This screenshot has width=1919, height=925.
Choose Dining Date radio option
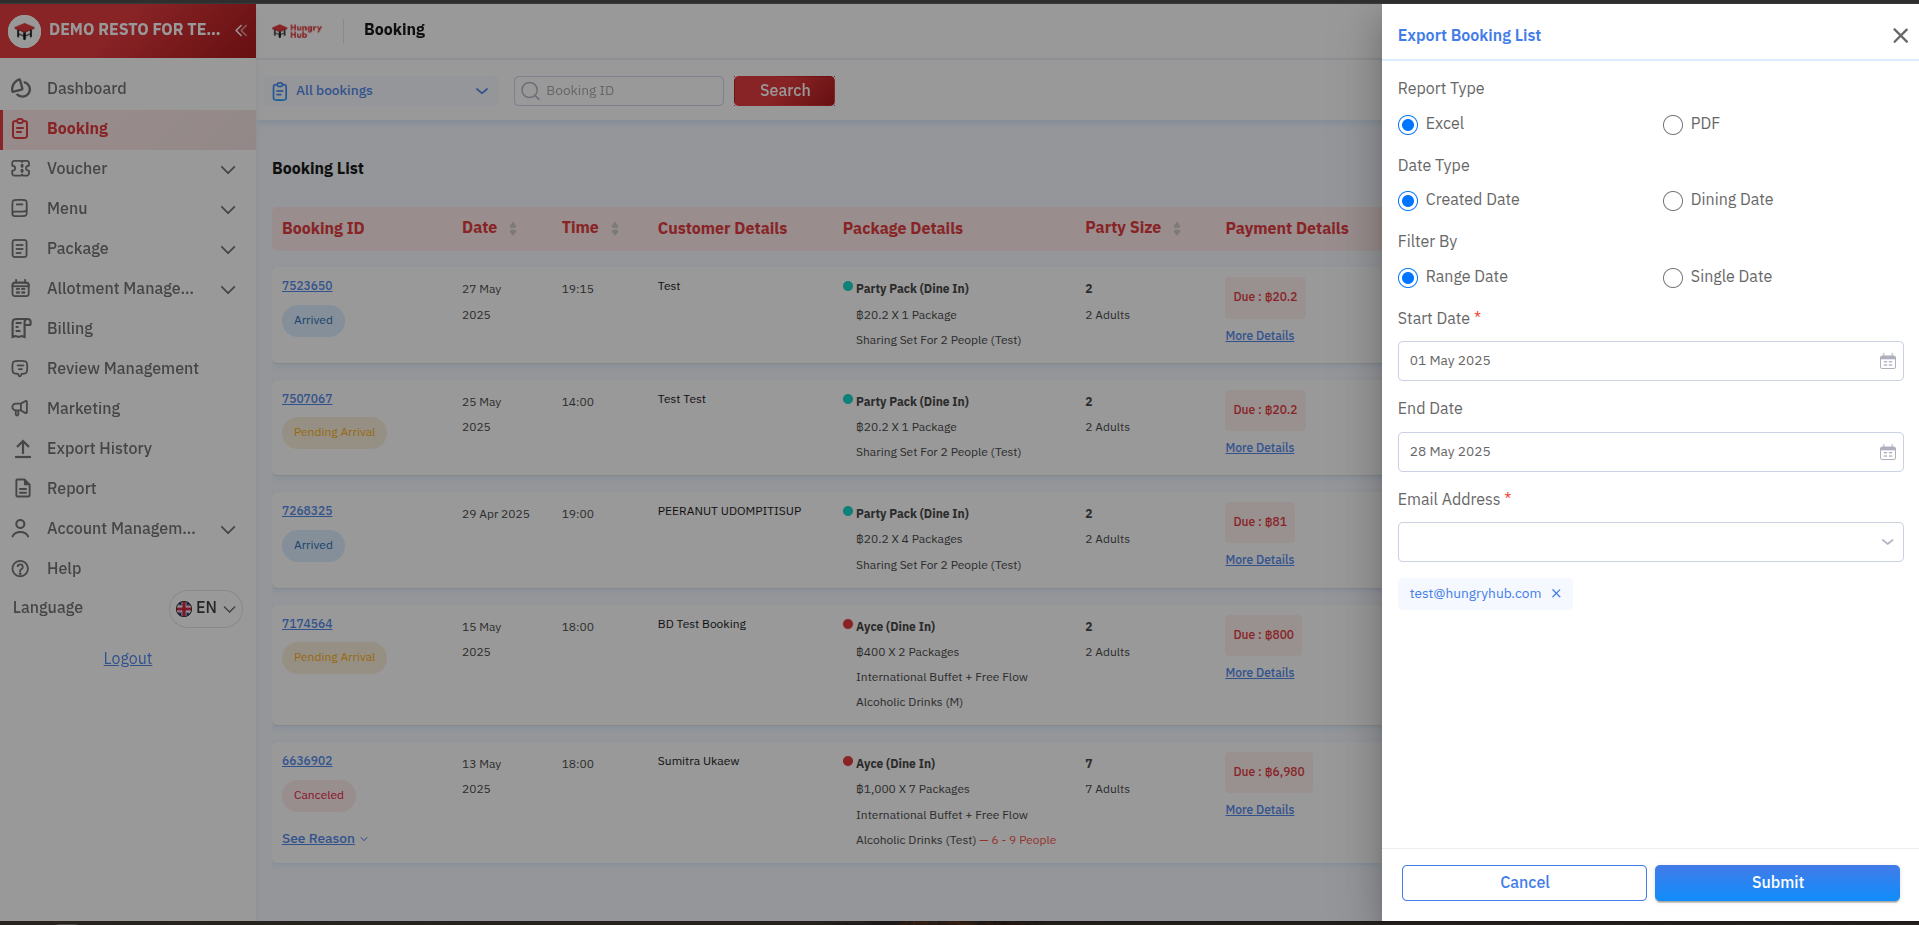click(x=1672, y=201)
